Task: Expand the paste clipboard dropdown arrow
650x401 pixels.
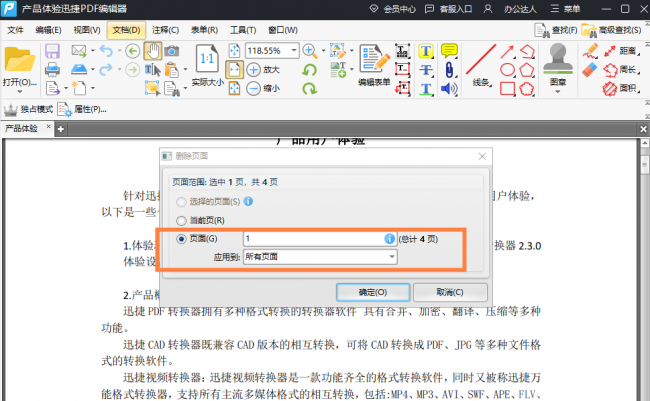Action: tap(185, 69)
